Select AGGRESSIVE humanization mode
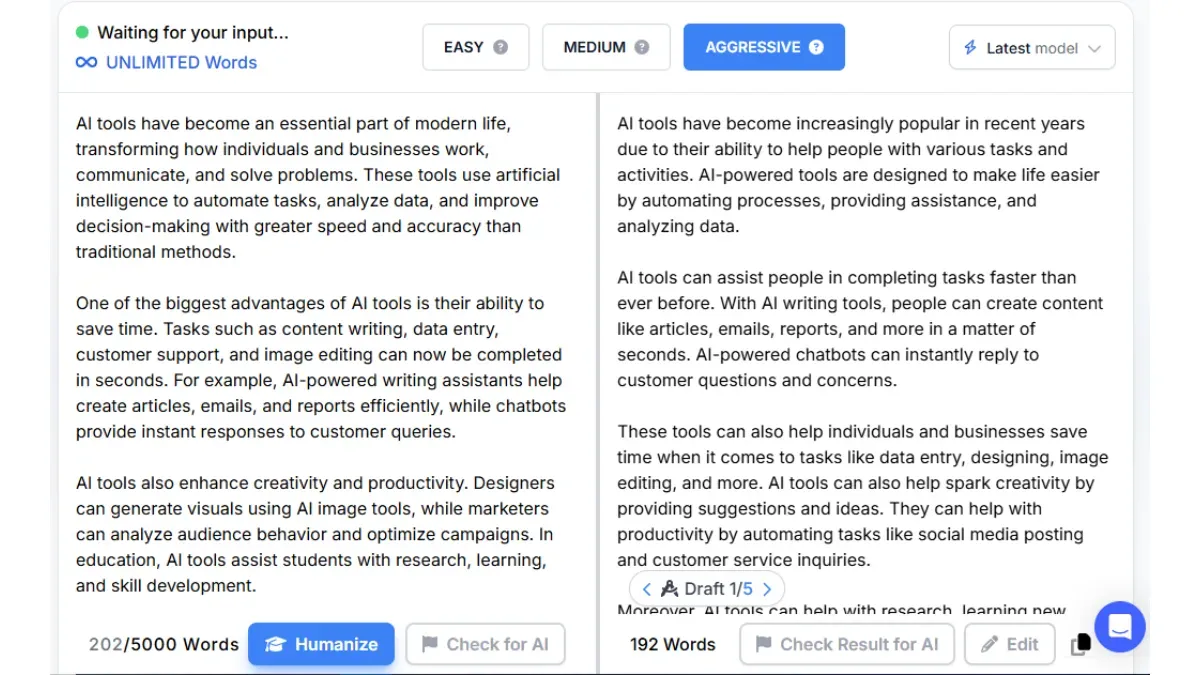Viewport: 1200px width, 675px height. pos(764,47)
